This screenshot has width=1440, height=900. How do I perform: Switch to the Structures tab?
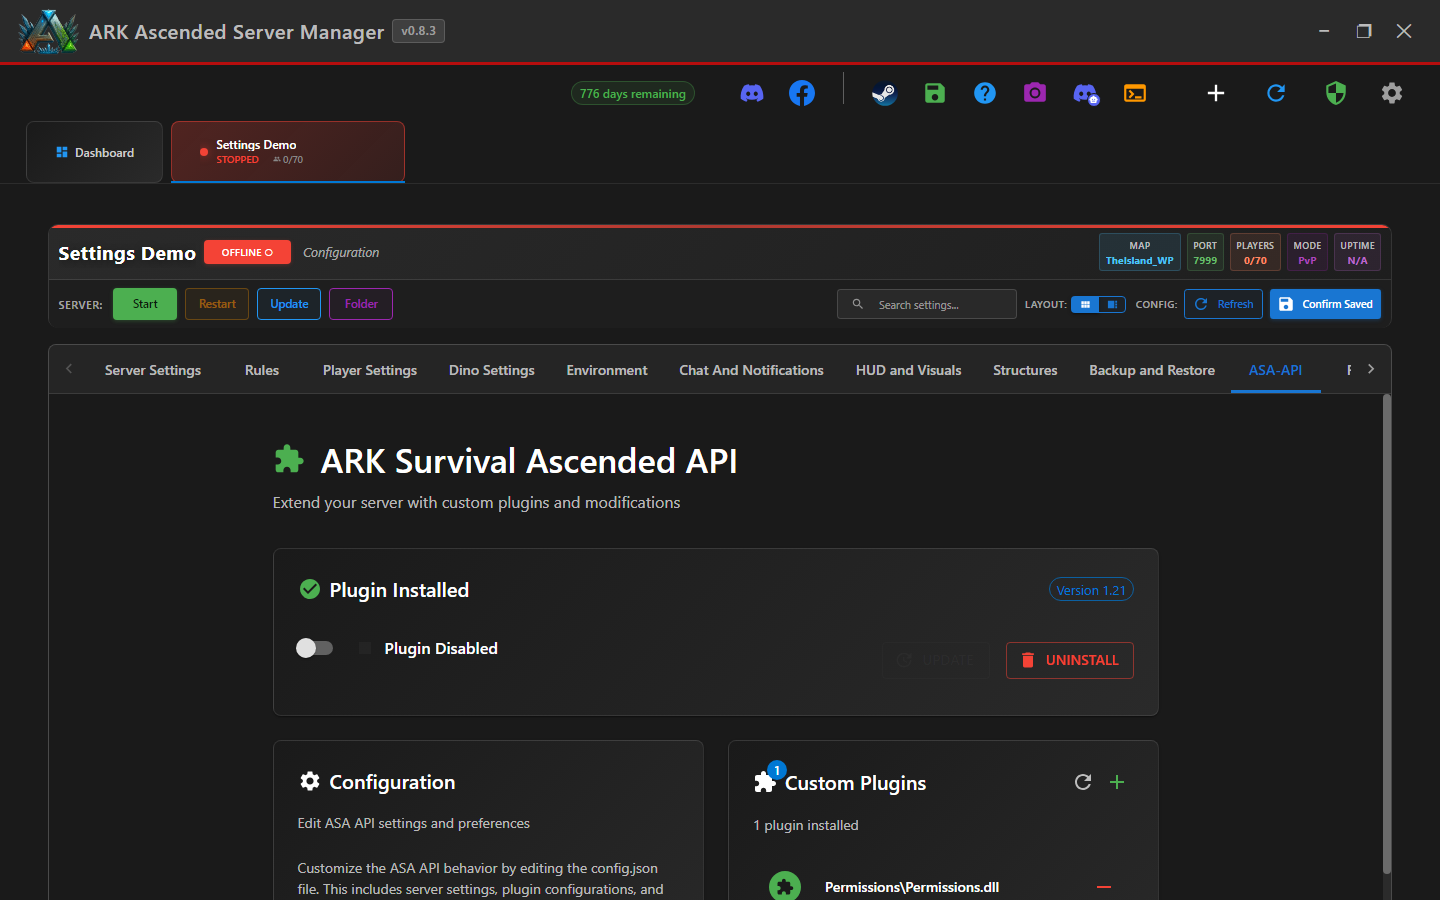coord(1025,370)
